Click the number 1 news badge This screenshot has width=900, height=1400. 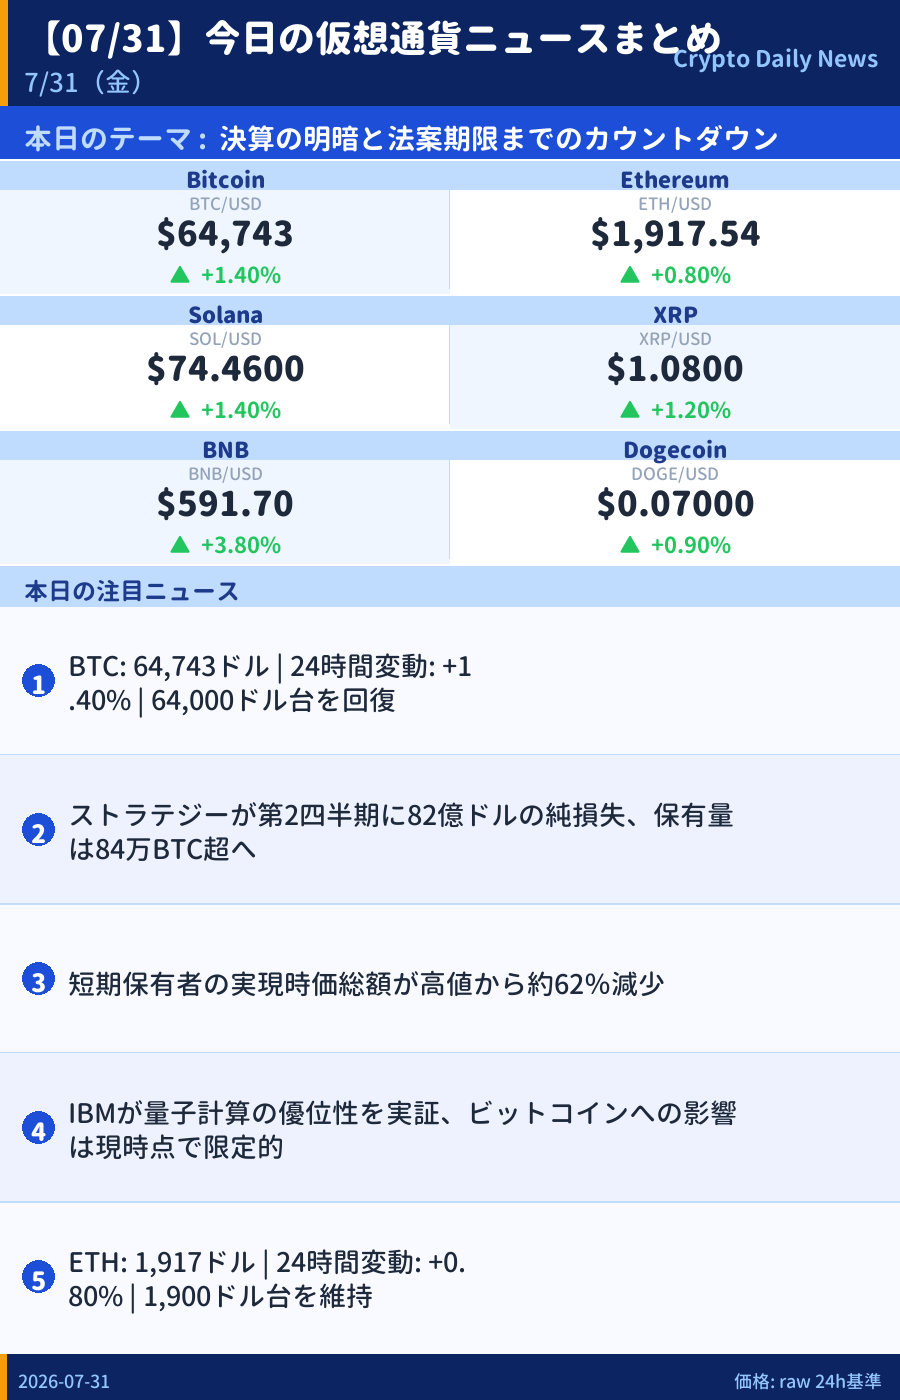pos(38,681)
